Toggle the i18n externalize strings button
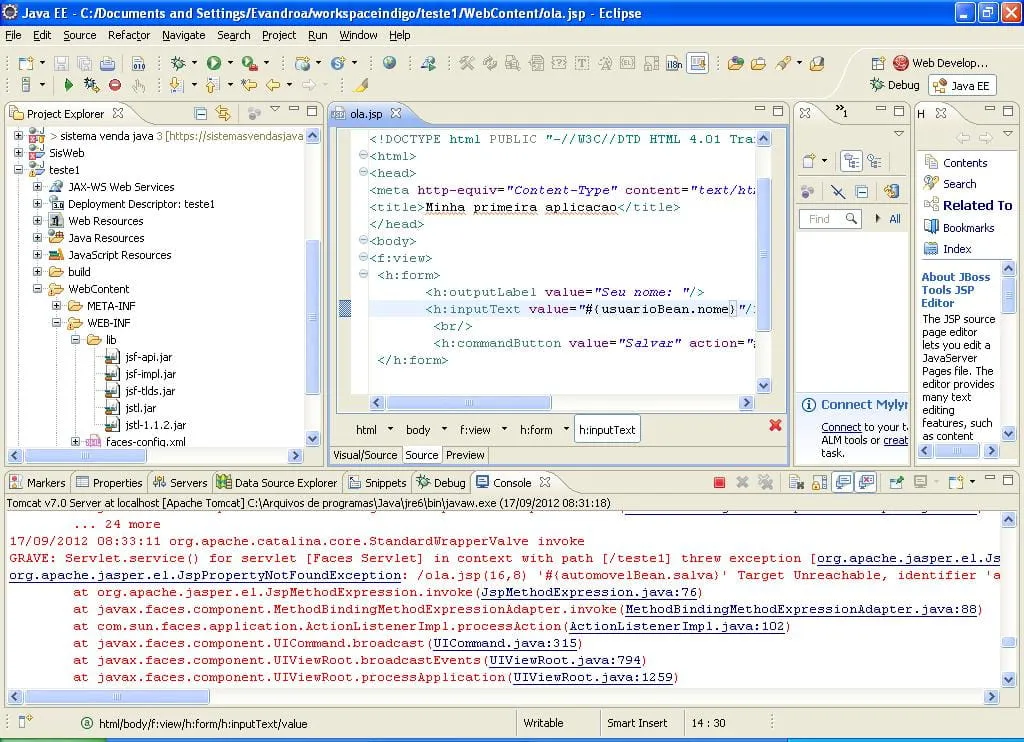The height and width of the screenshot is (742, 1024). click(674, 63)
